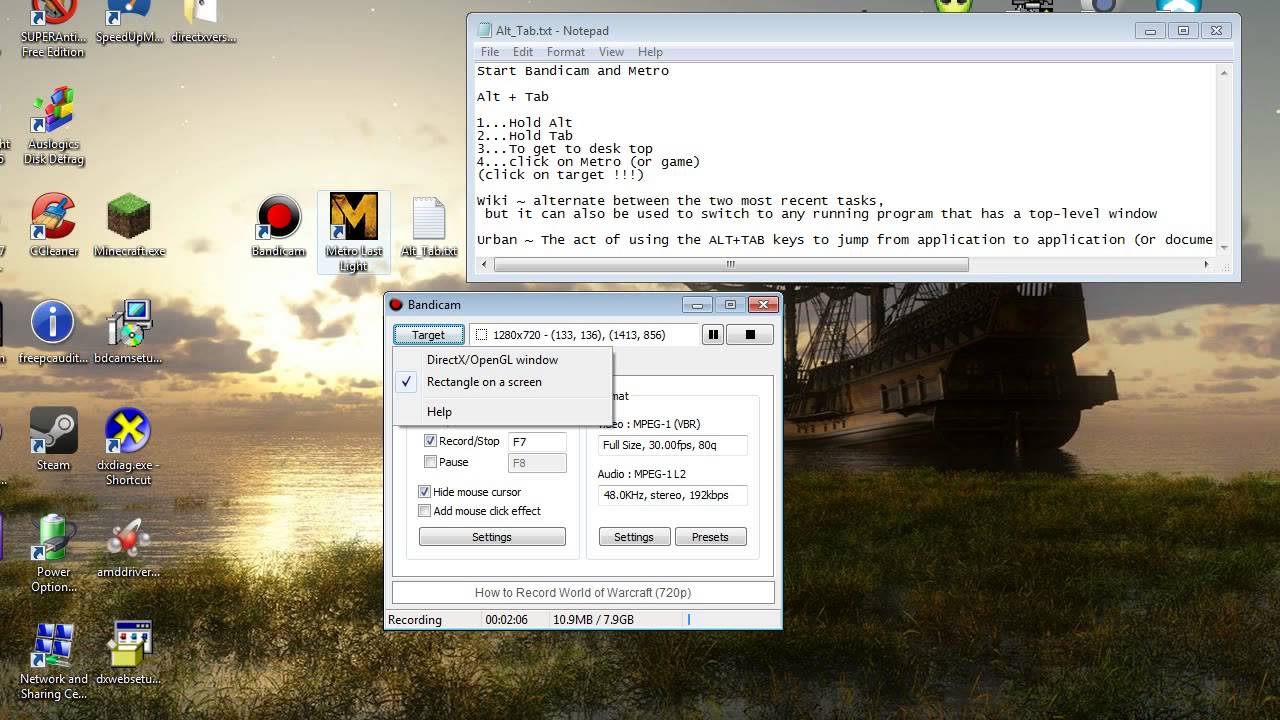Open the View menu in Notepad
This screenshot has width=1280, height=720.
coord(611,52)
